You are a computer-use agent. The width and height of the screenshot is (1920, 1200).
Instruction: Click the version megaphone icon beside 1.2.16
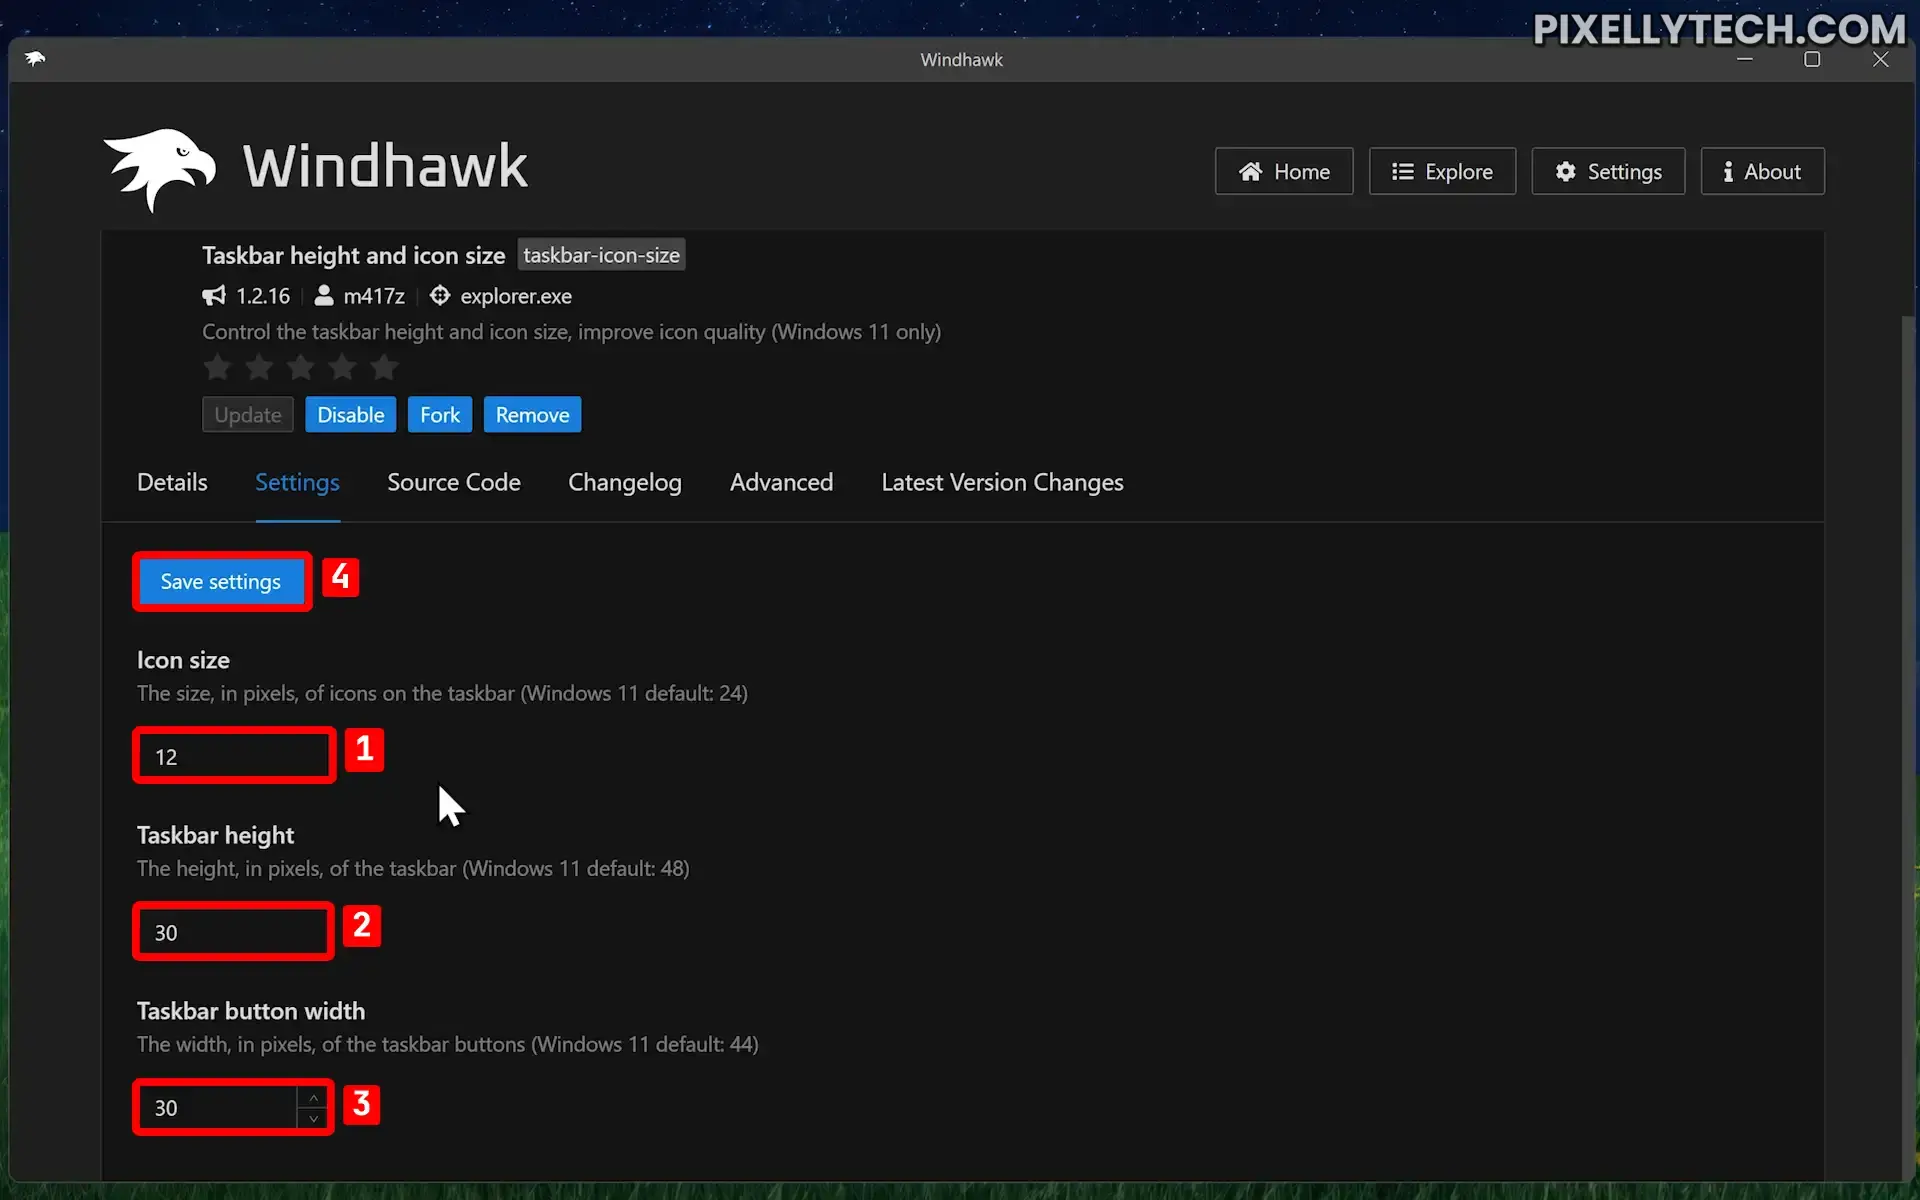(x=214, y=296)
